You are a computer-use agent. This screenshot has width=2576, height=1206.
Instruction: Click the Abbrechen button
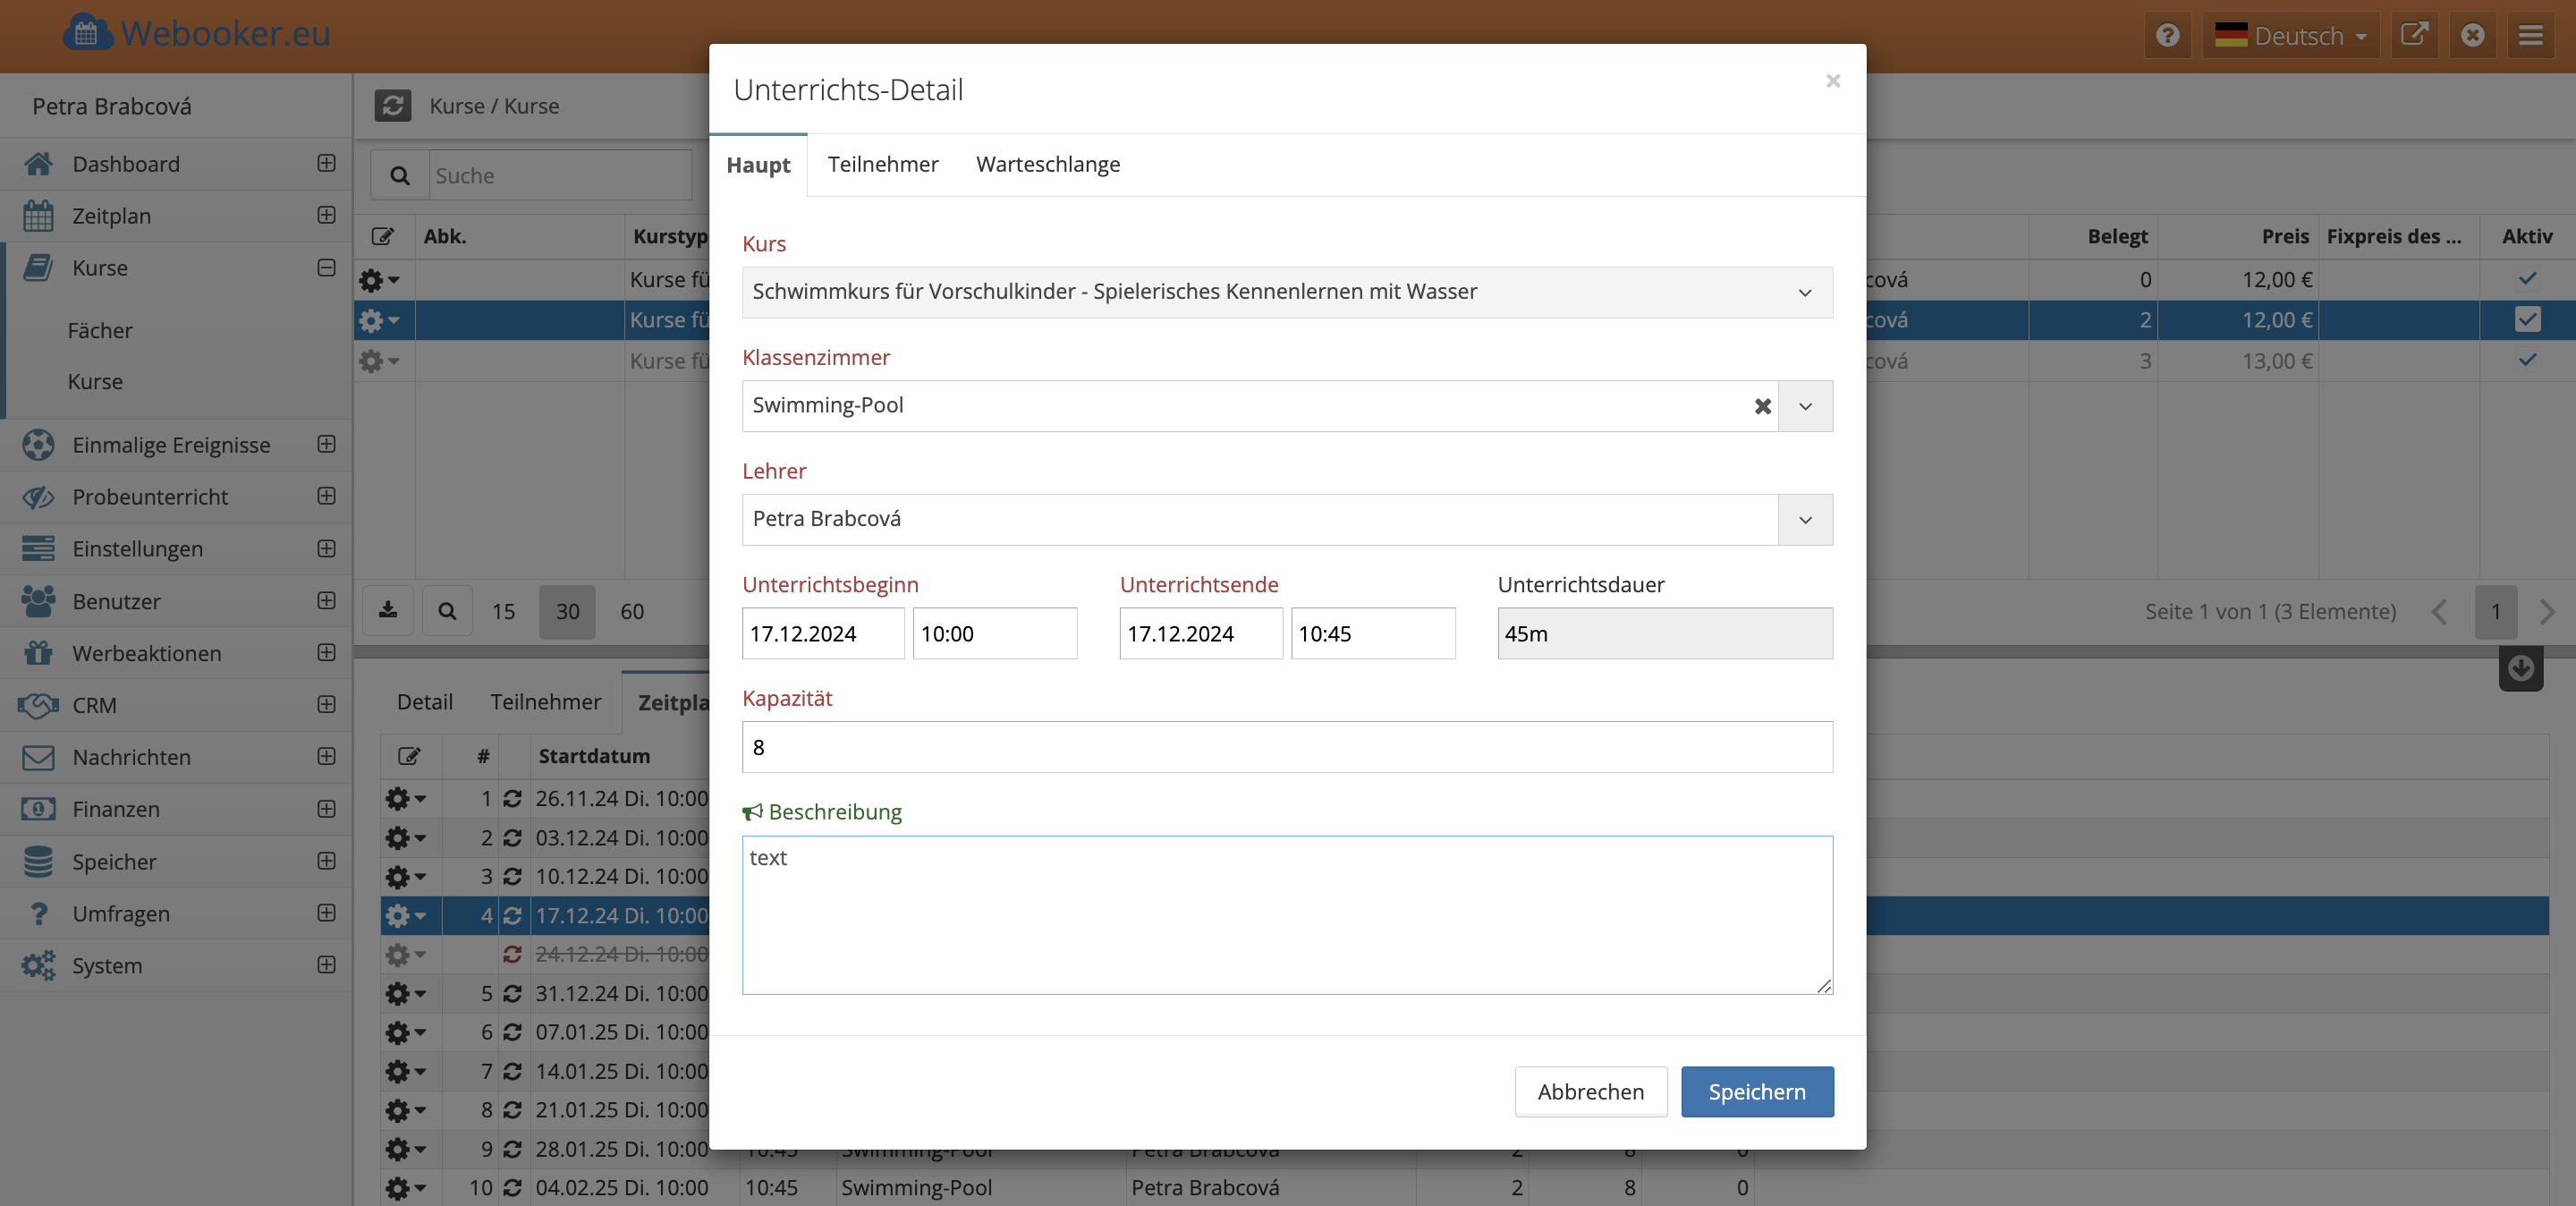click(x=1590, y=1092)
